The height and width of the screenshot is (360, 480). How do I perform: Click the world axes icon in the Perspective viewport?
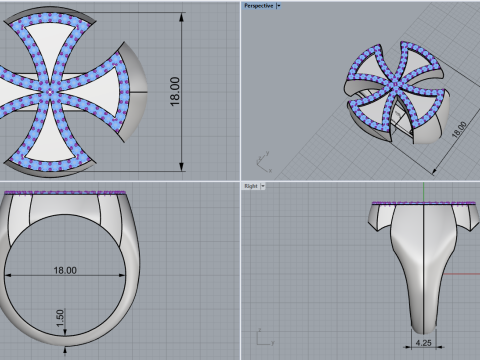(264, 162)
